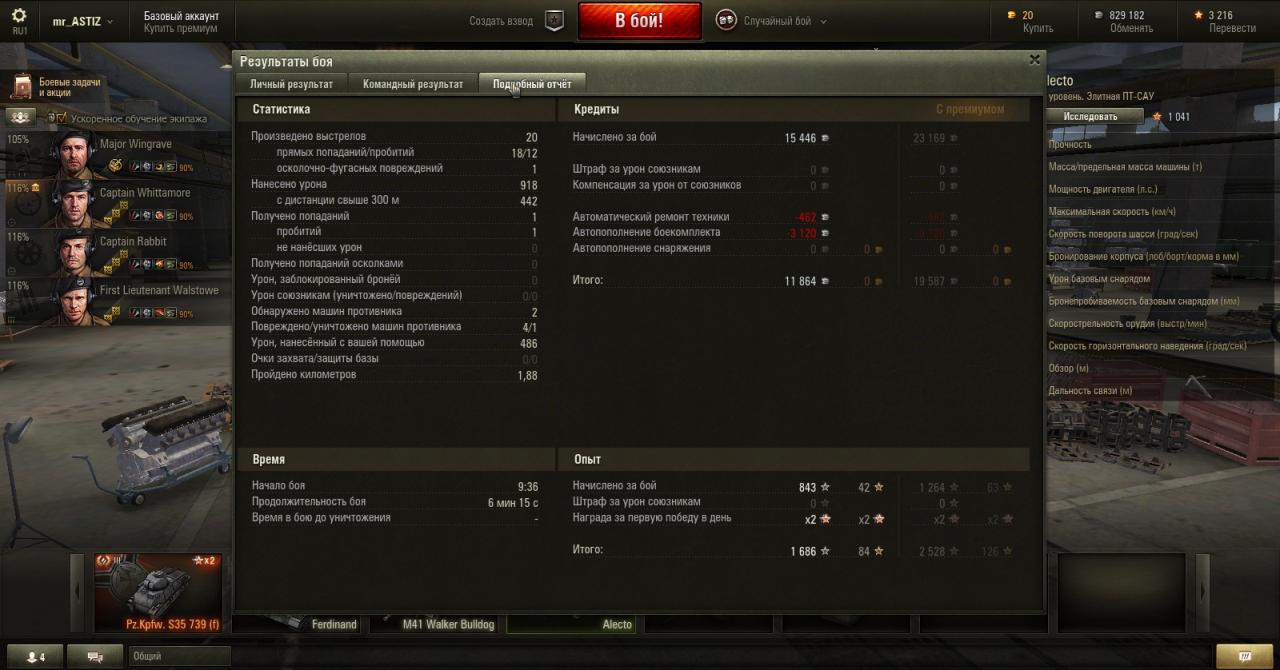This screenshot has height=670, width=1280.
Task: Click the Исследовать button
Action: tap(1095, 117)
